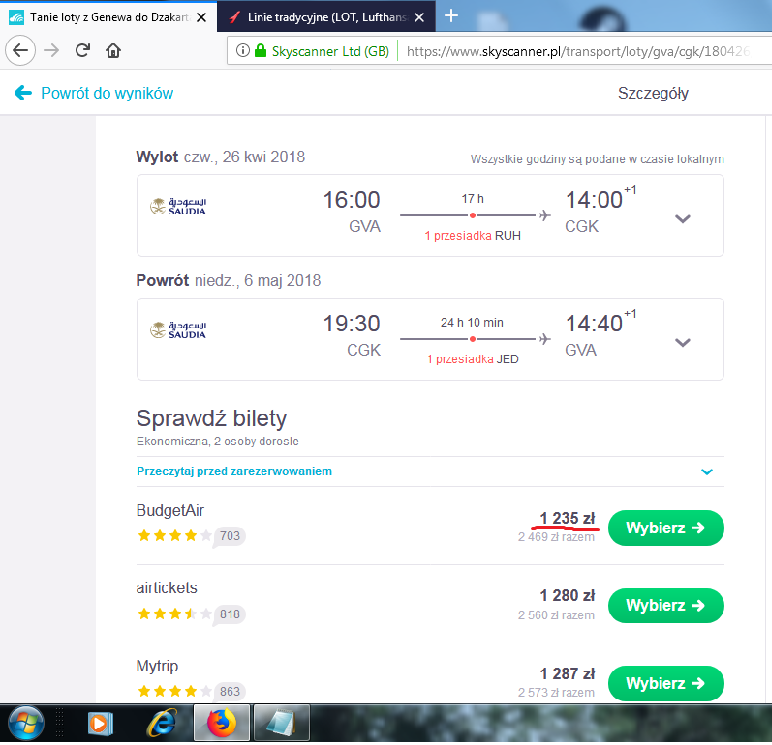Click BudgetAir star rating
The width and height of the screenshot is (772, 745).
[x=174, y=535]
